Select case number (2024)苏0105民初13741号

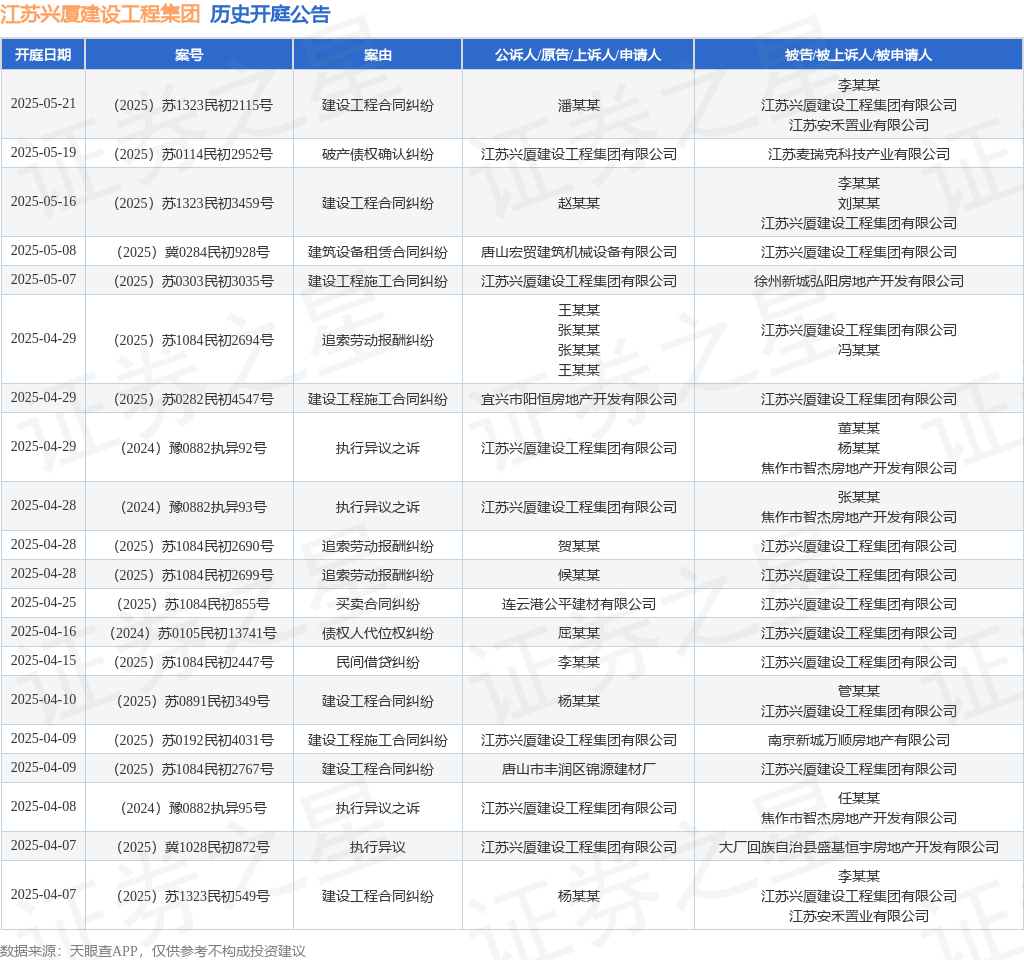[x=193, y=633]
